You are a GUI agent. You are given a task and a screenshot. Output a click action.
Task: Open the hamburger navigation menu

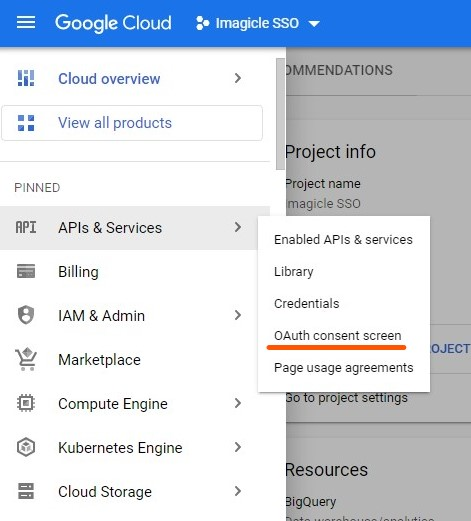(x=26, y=23)
